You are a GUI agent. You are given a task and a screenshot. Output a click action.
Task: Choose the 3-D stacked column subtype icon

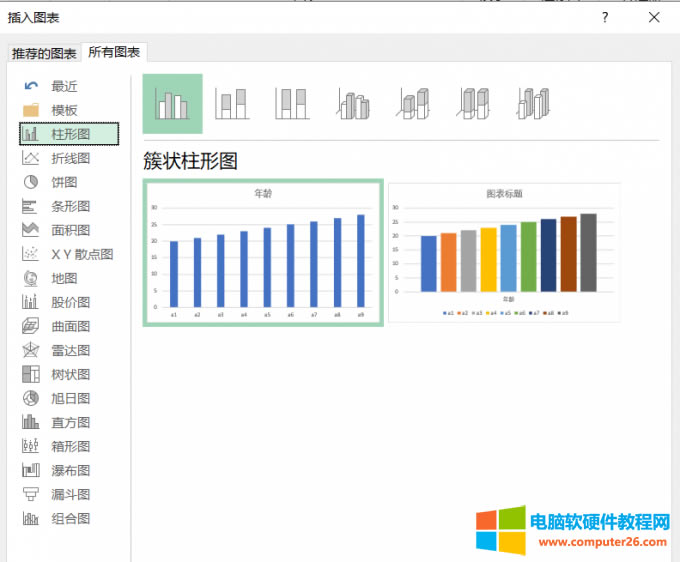413,104
